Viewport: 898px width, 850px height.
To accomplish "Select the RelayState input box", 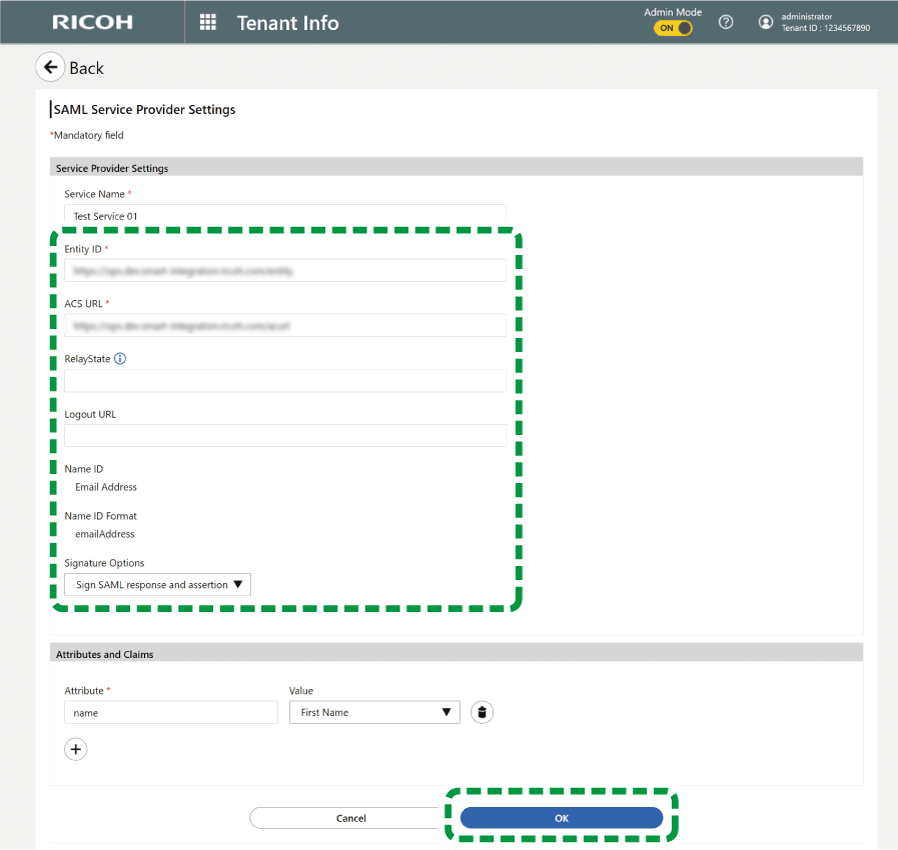I will [285, 381].
